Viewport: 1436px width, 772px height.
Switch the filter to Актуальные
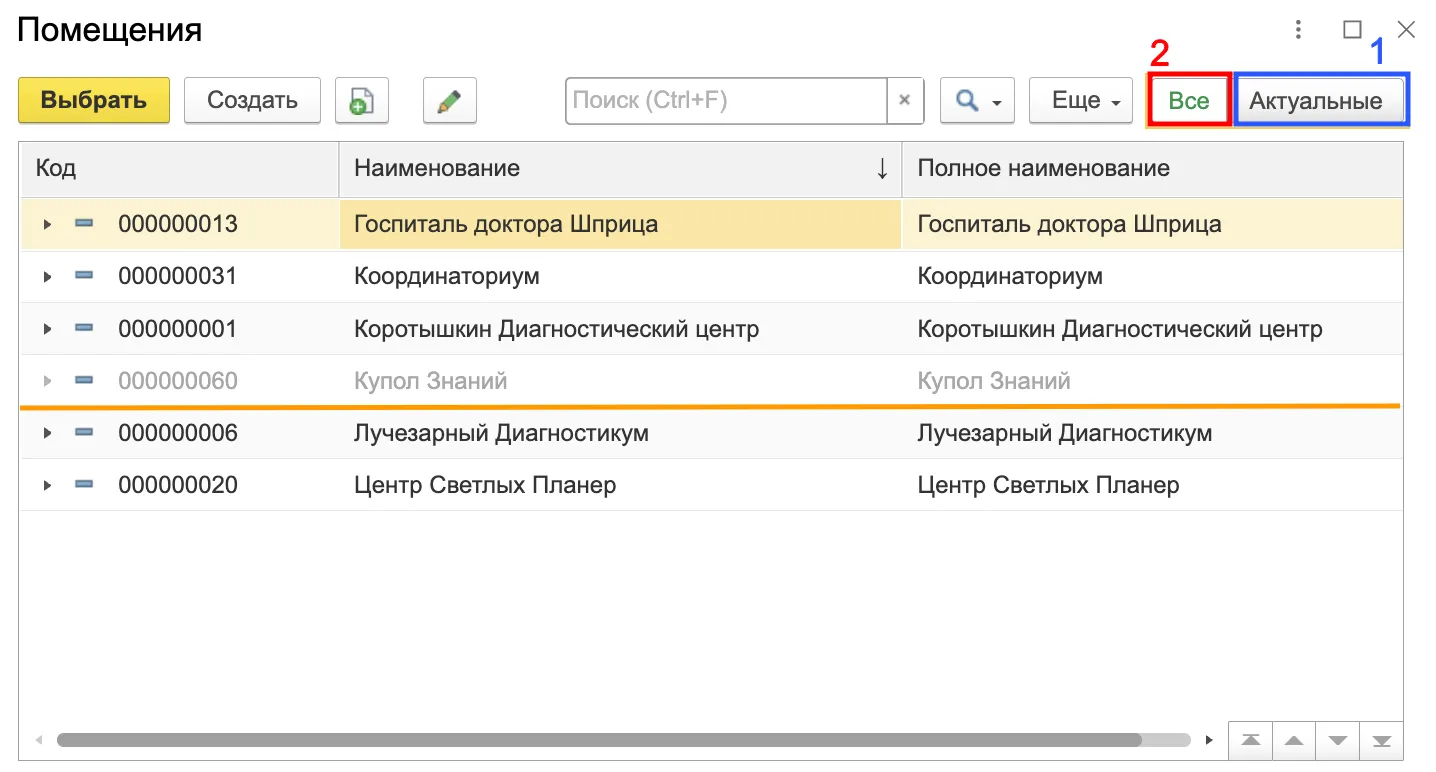pyautogui.click(x=1321, y=100)
